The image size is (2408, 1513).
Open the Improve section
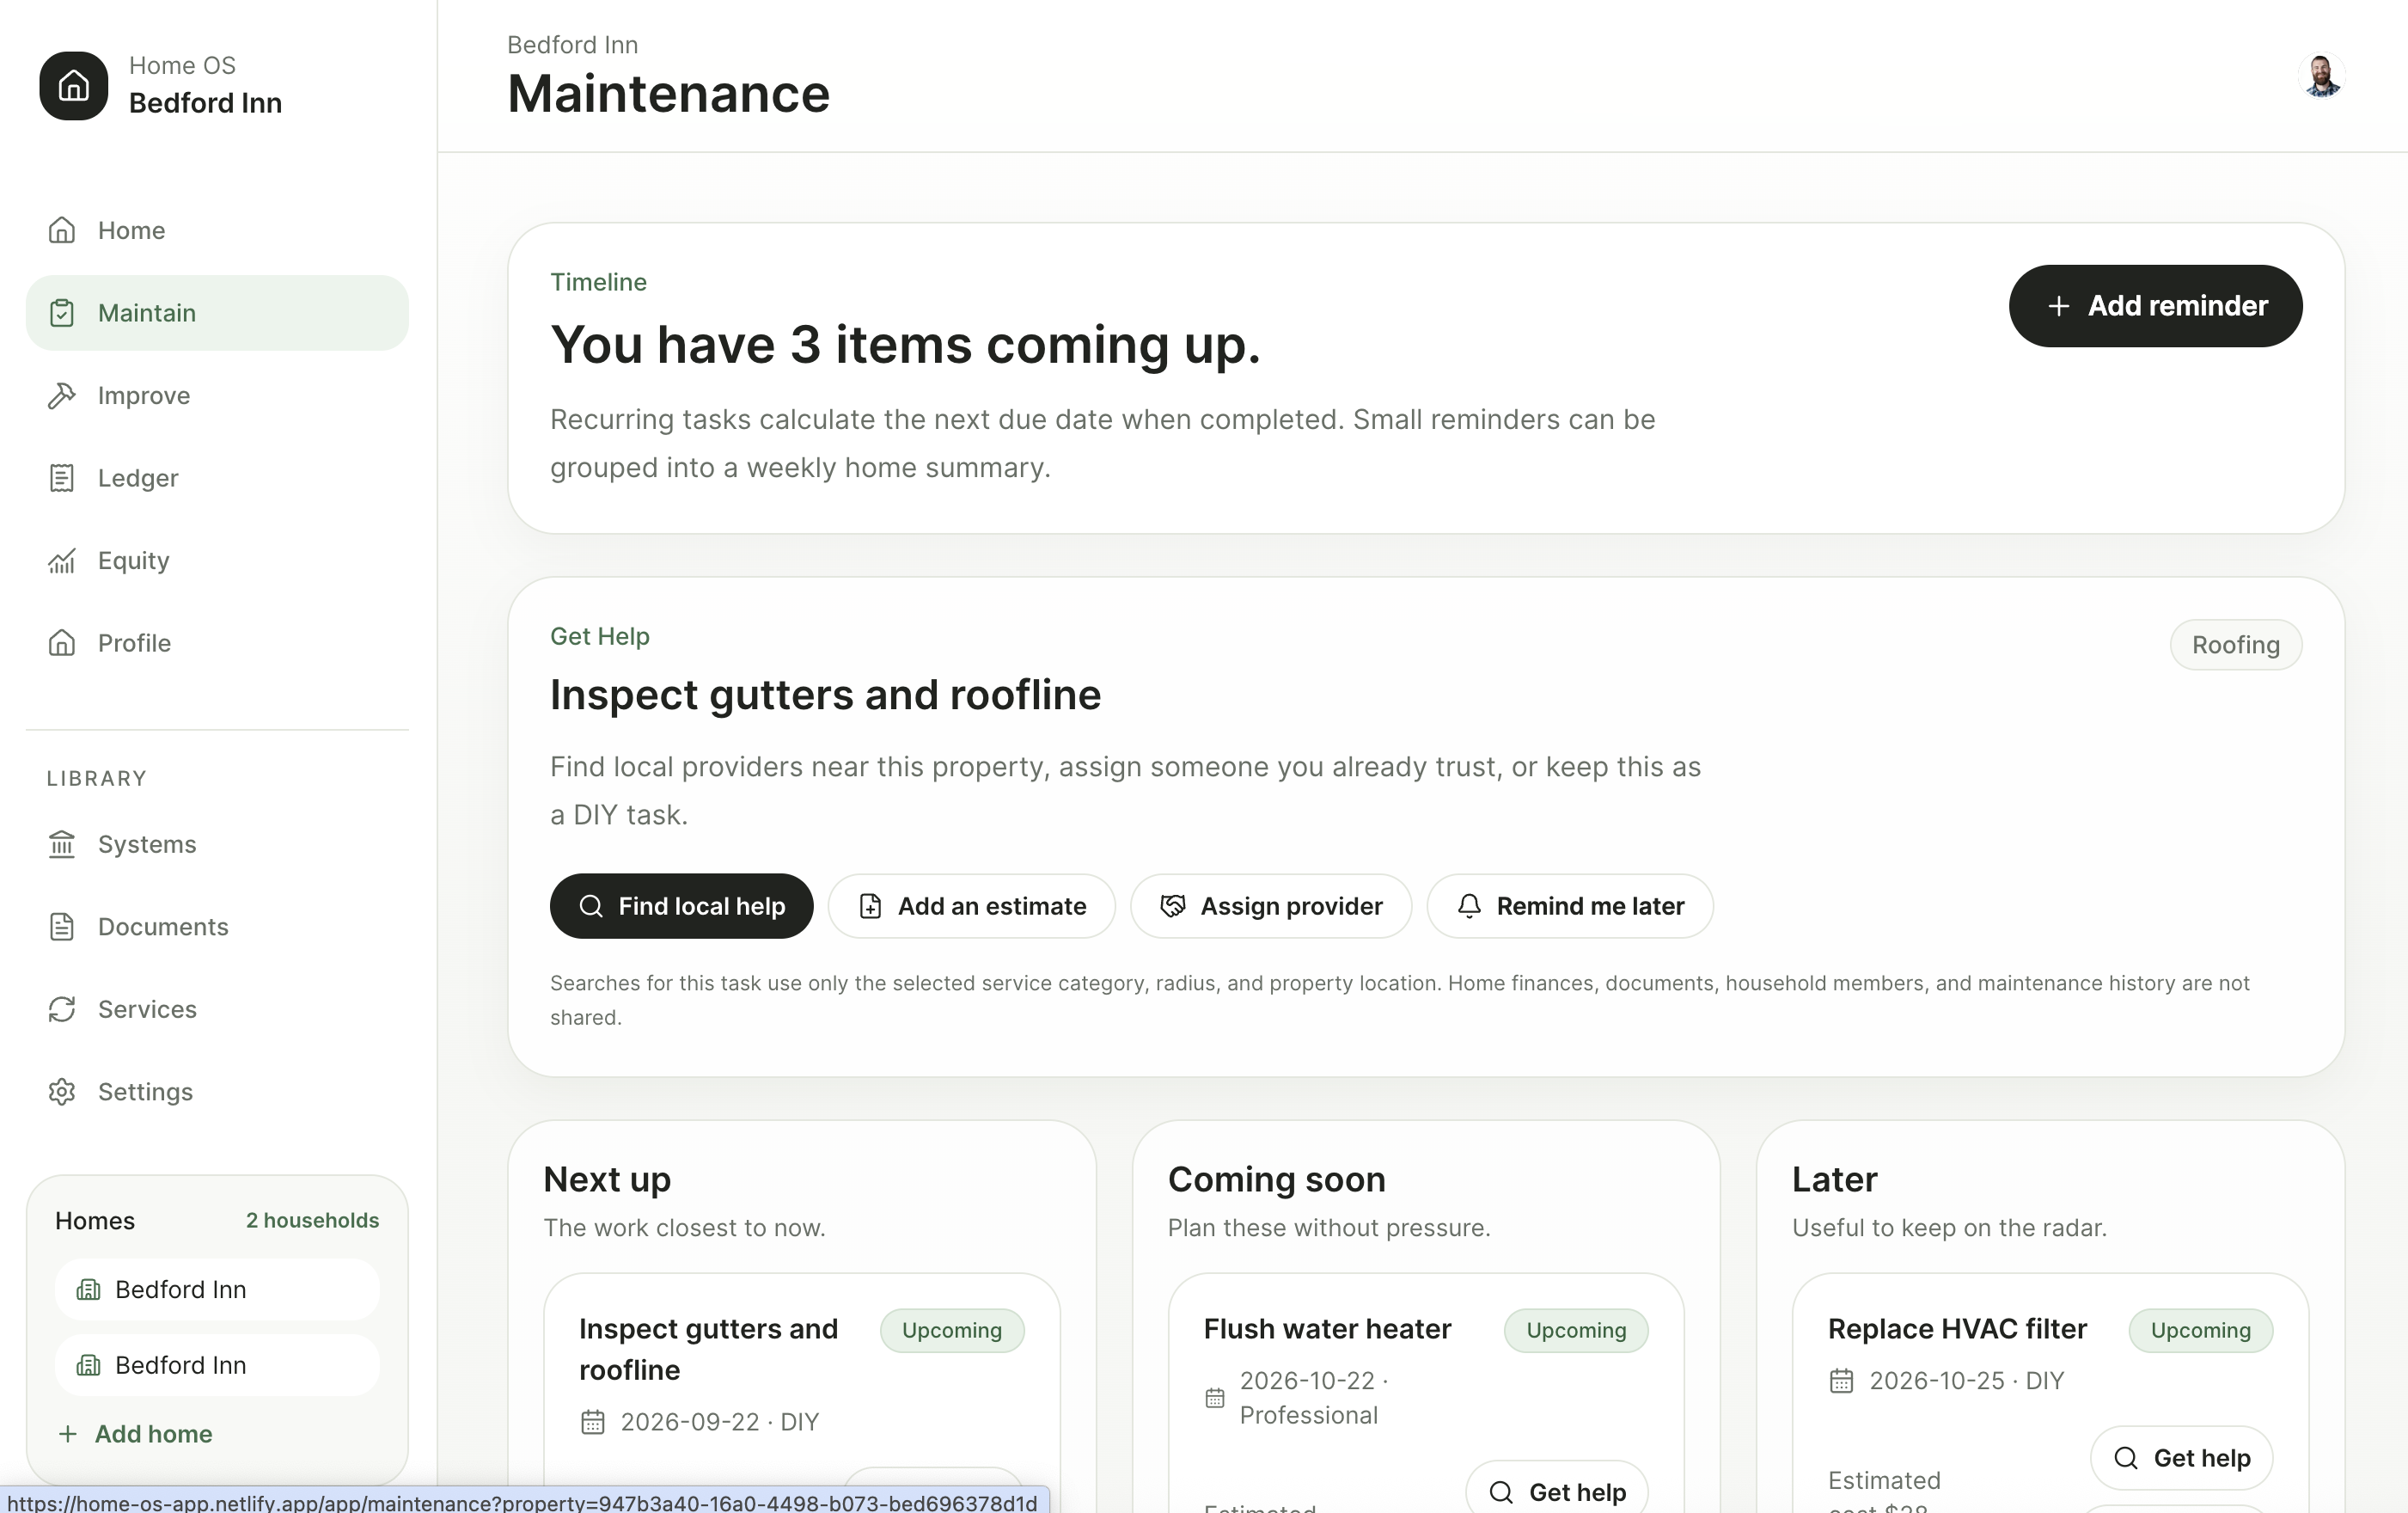point(217,395)
